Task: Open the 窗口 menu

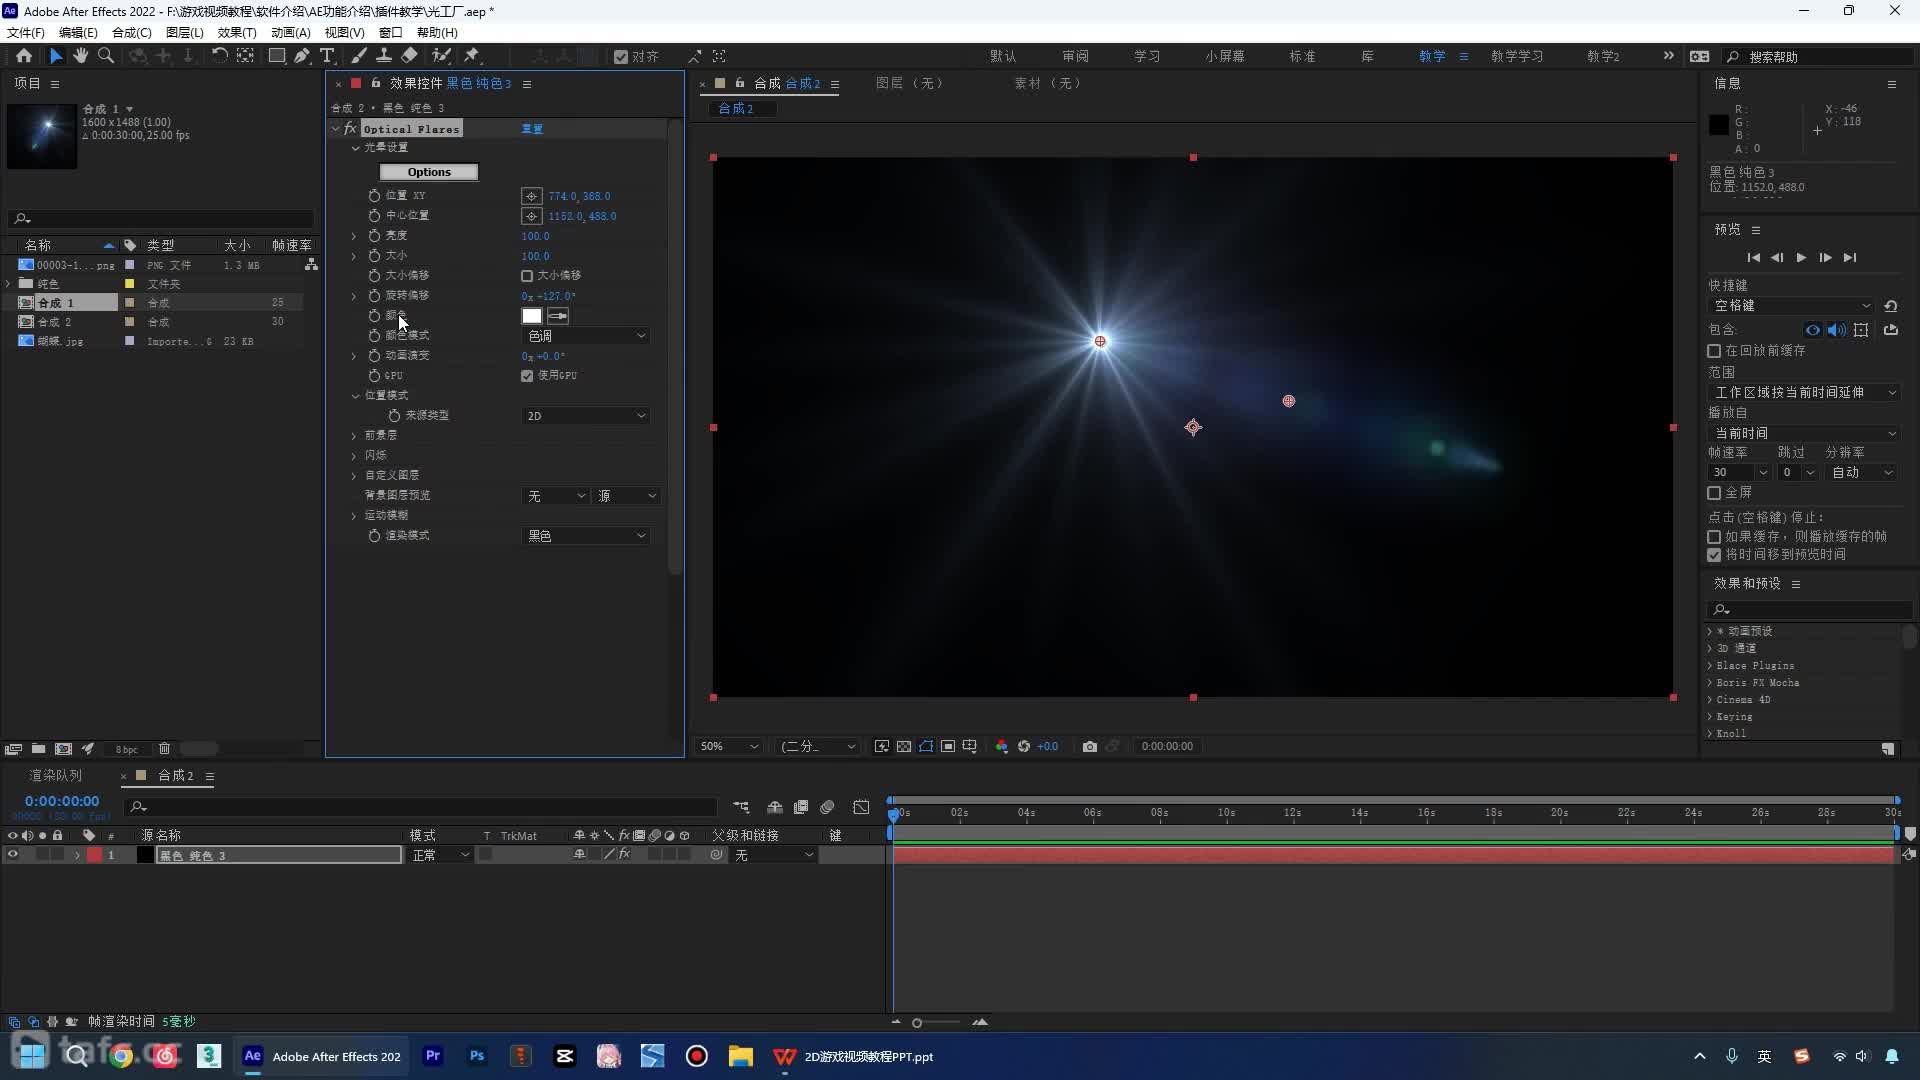Action: point(390,32)
